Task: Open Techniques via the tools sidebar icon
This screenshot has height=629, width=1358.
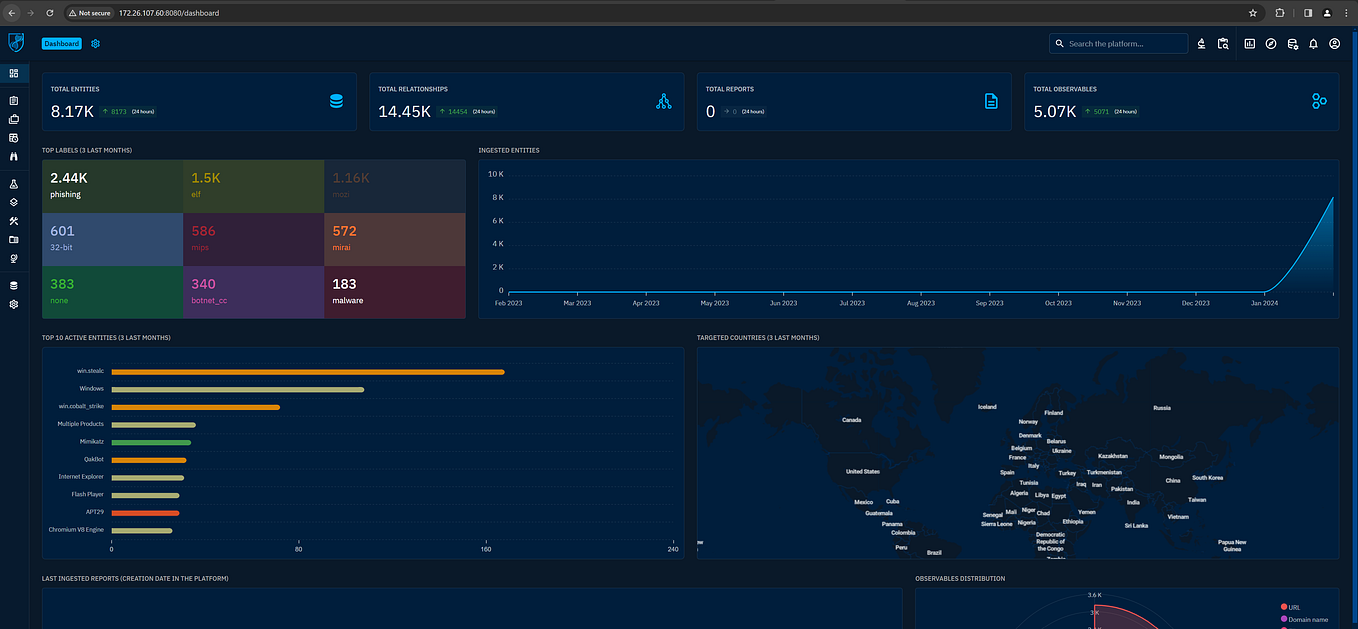Action: tap(13, 221)
